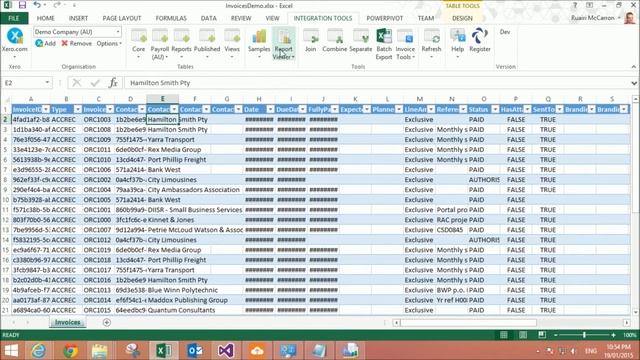This screenshot has width=640, height=360.
Task: Open the Options dropdown
Action: click(x=109, y=43)
